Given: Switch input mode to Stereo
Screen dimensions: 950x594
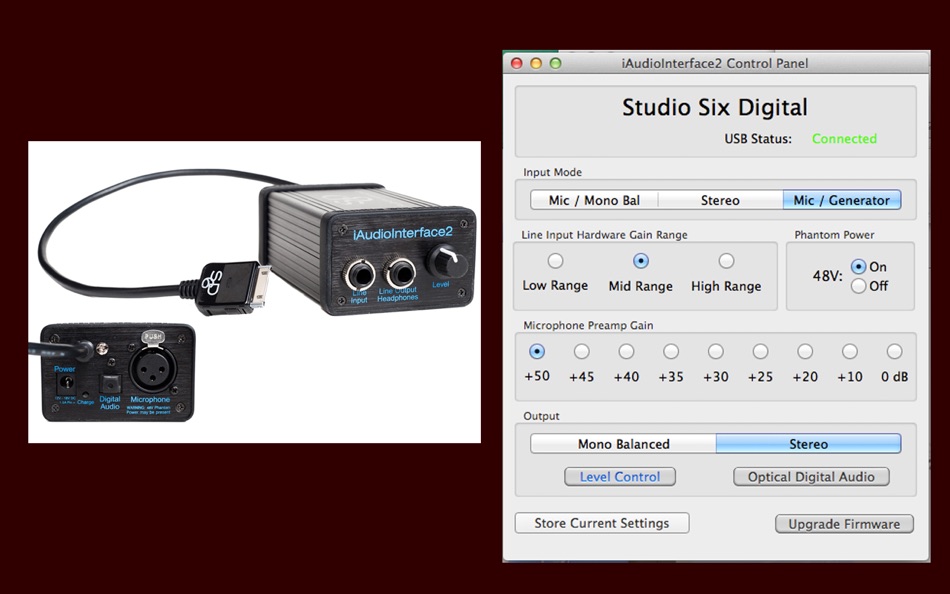Looking at the screenshot, I should point(720,200).
